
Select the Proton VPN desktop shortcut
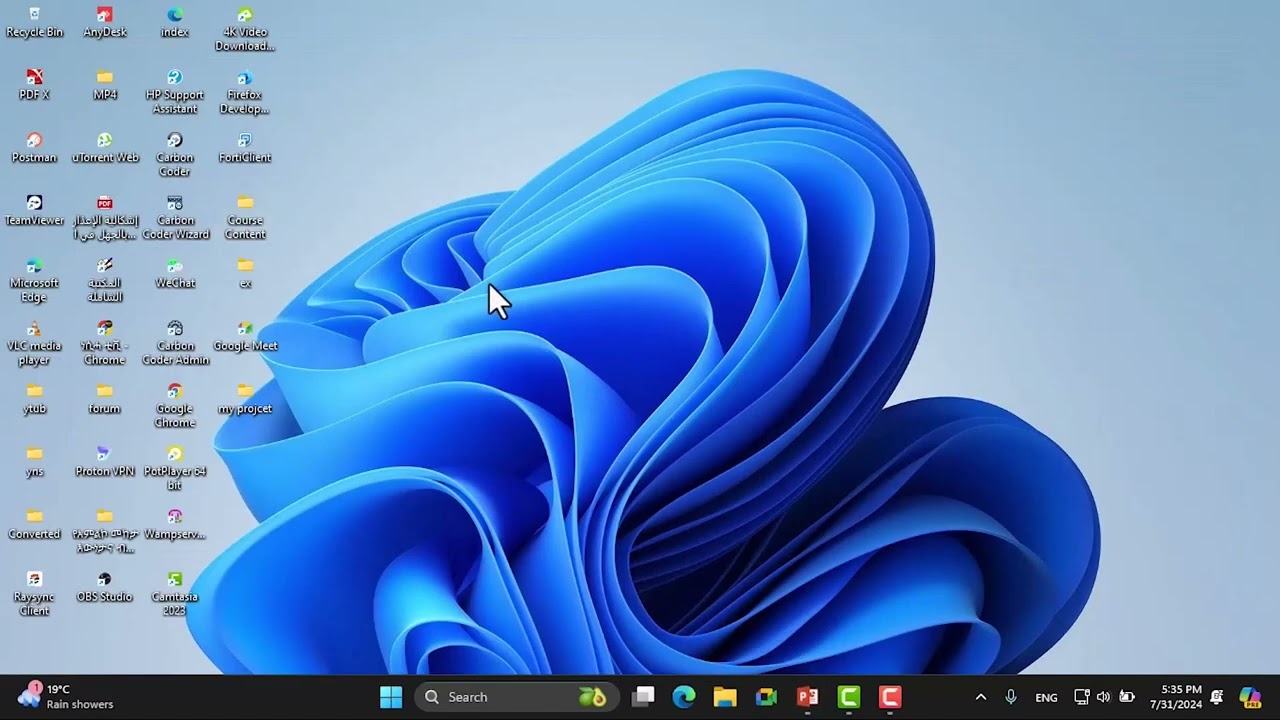click(105, 464)
